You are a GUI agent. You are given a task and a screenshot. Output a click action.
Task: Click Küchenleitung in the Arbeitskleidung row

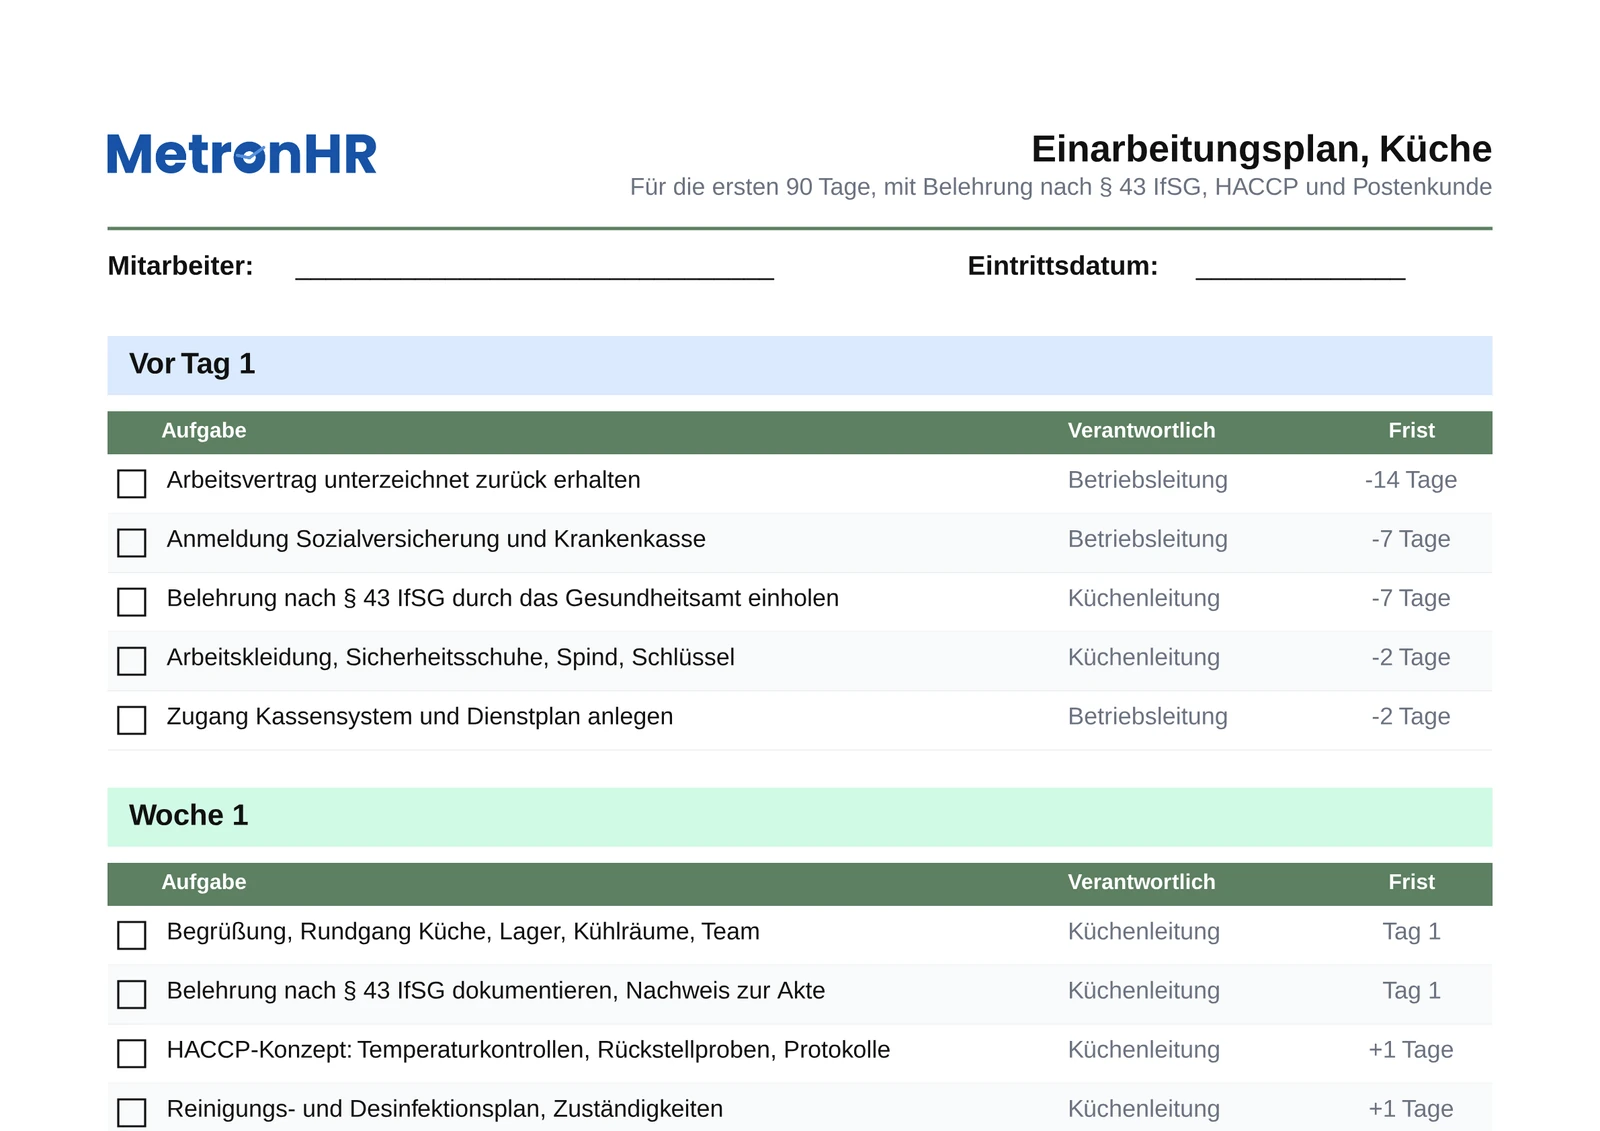point(1144,658)
